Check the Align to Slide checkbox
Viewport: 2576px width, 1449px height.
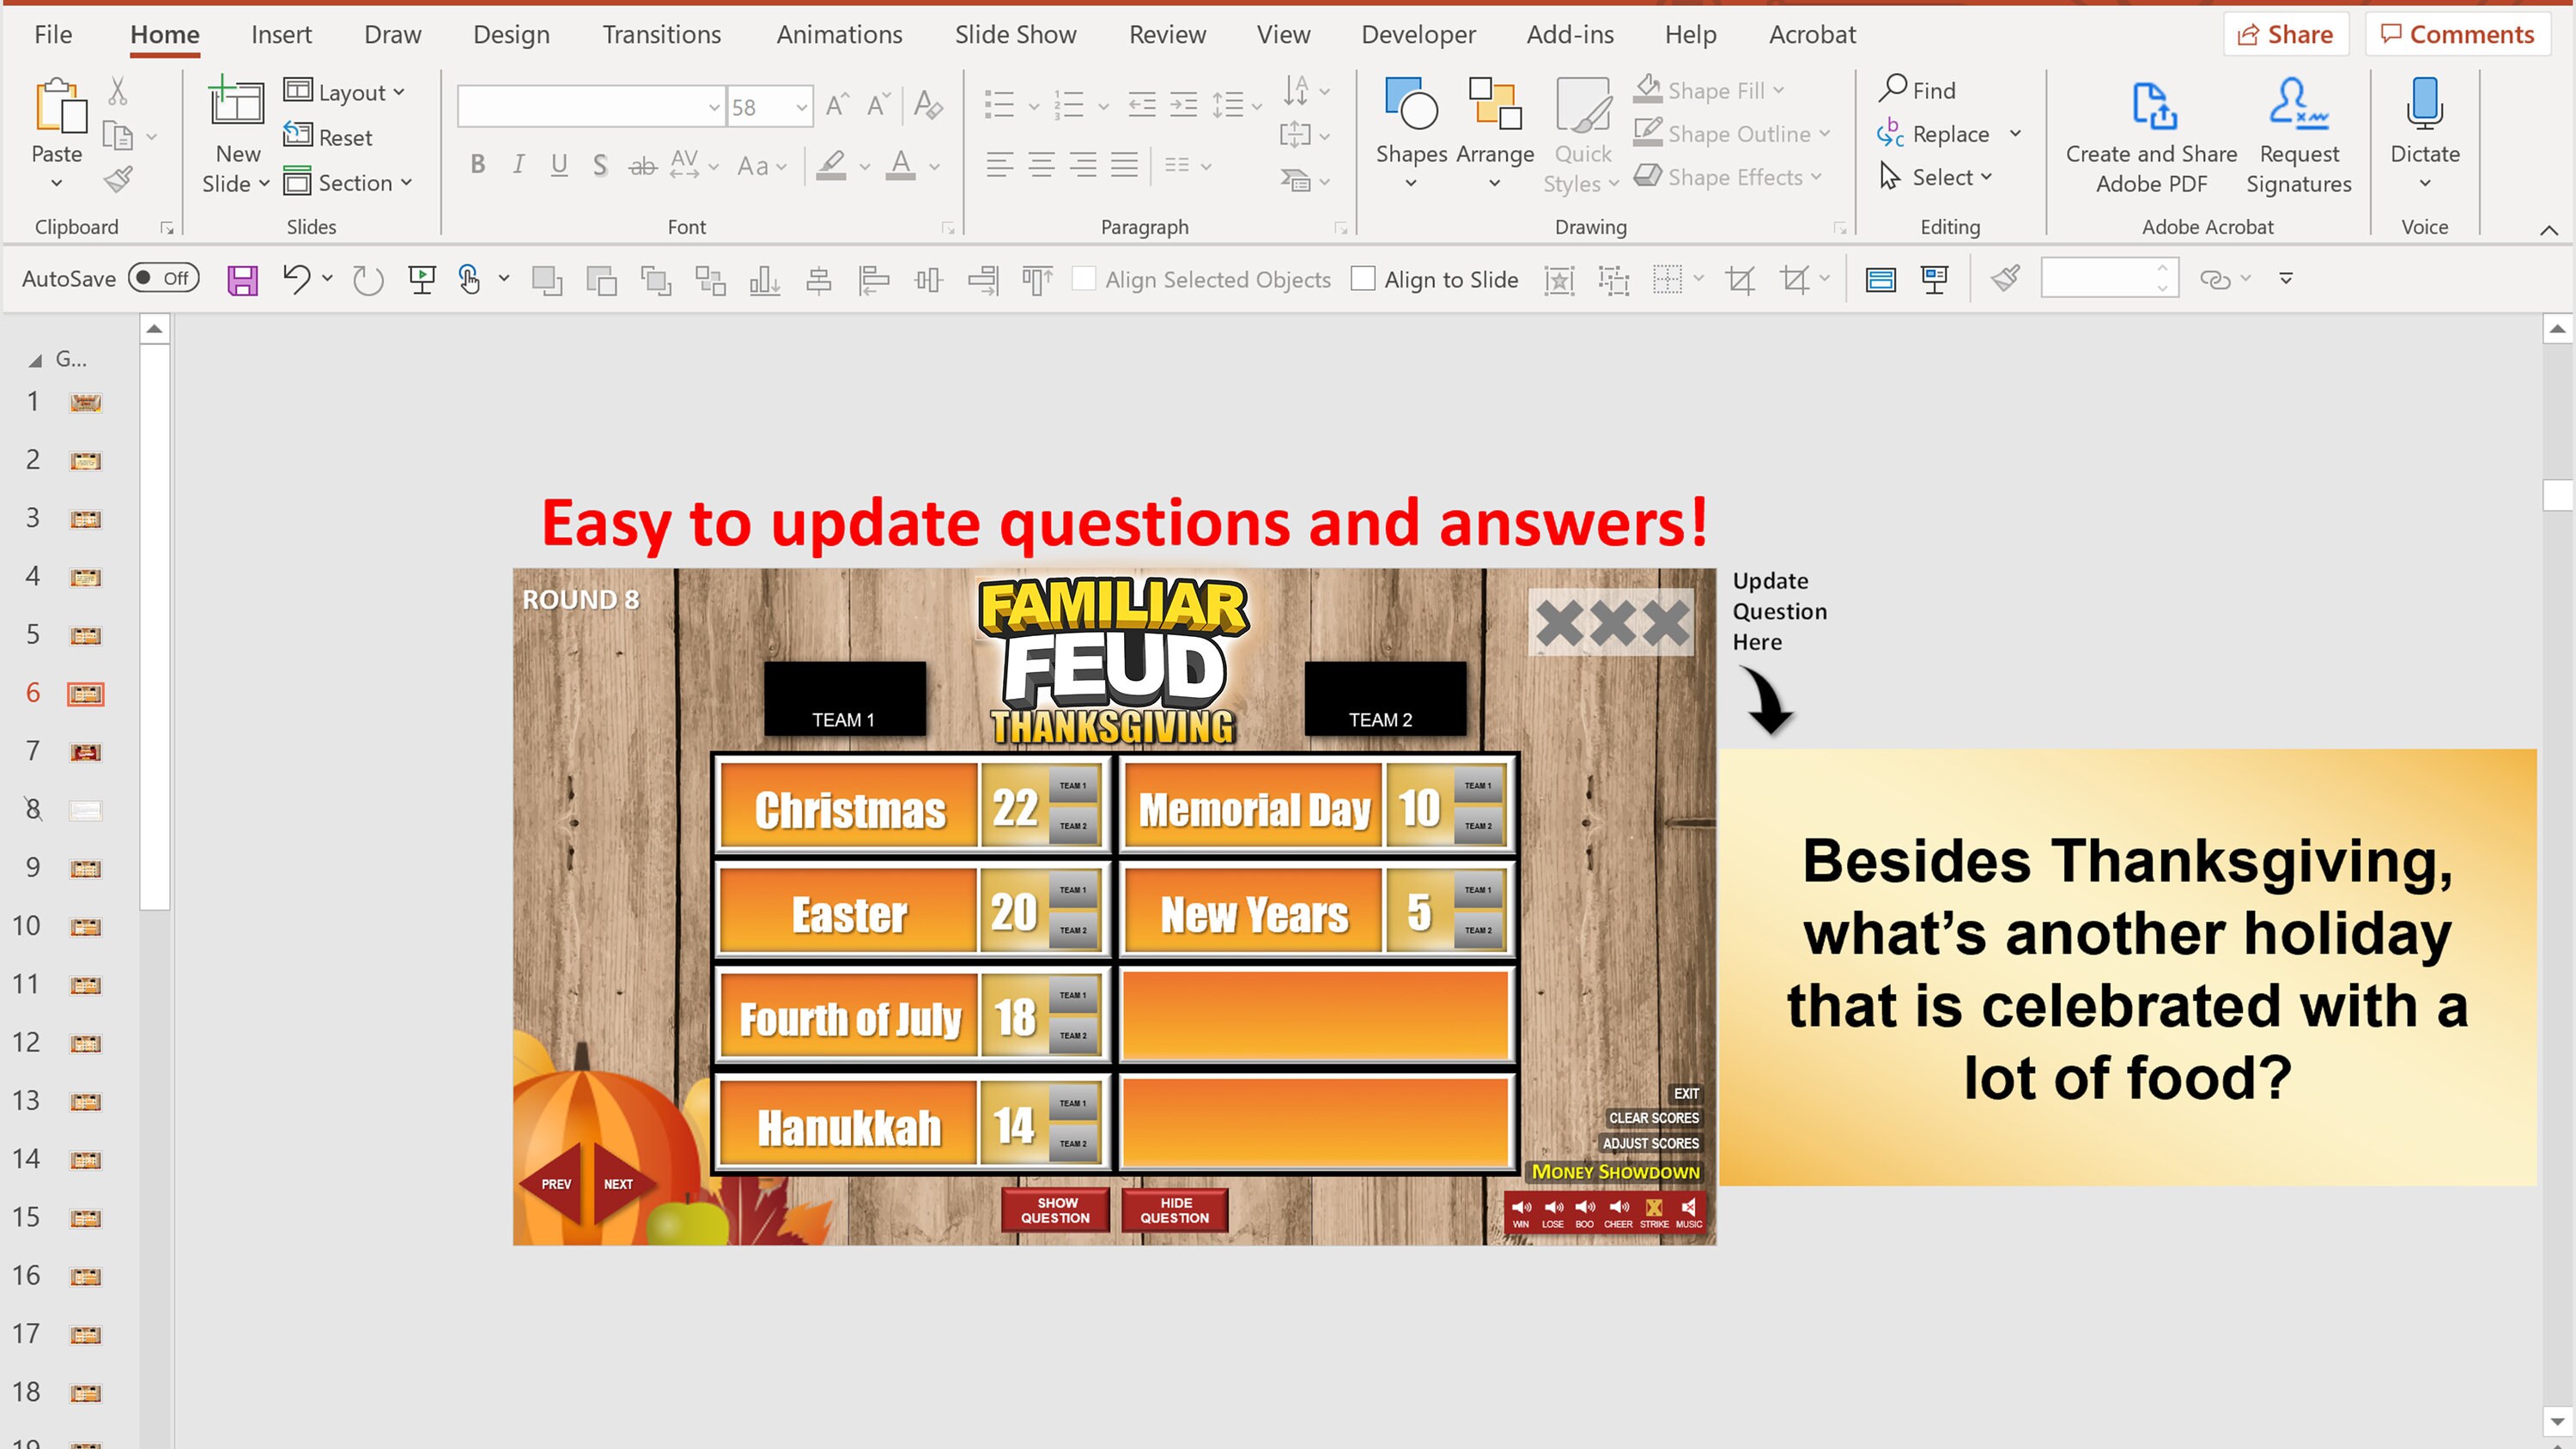[x=1364, y=279]
